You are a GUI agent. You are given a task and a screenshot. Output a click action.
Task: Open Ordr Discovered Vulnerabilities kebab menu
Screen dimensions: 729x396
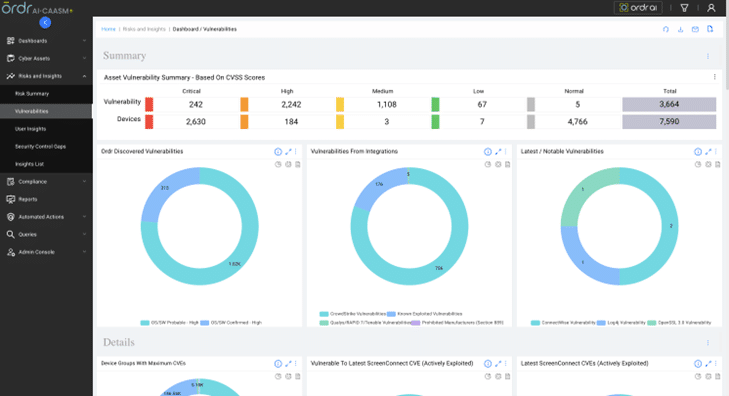[x=296, y=152]
